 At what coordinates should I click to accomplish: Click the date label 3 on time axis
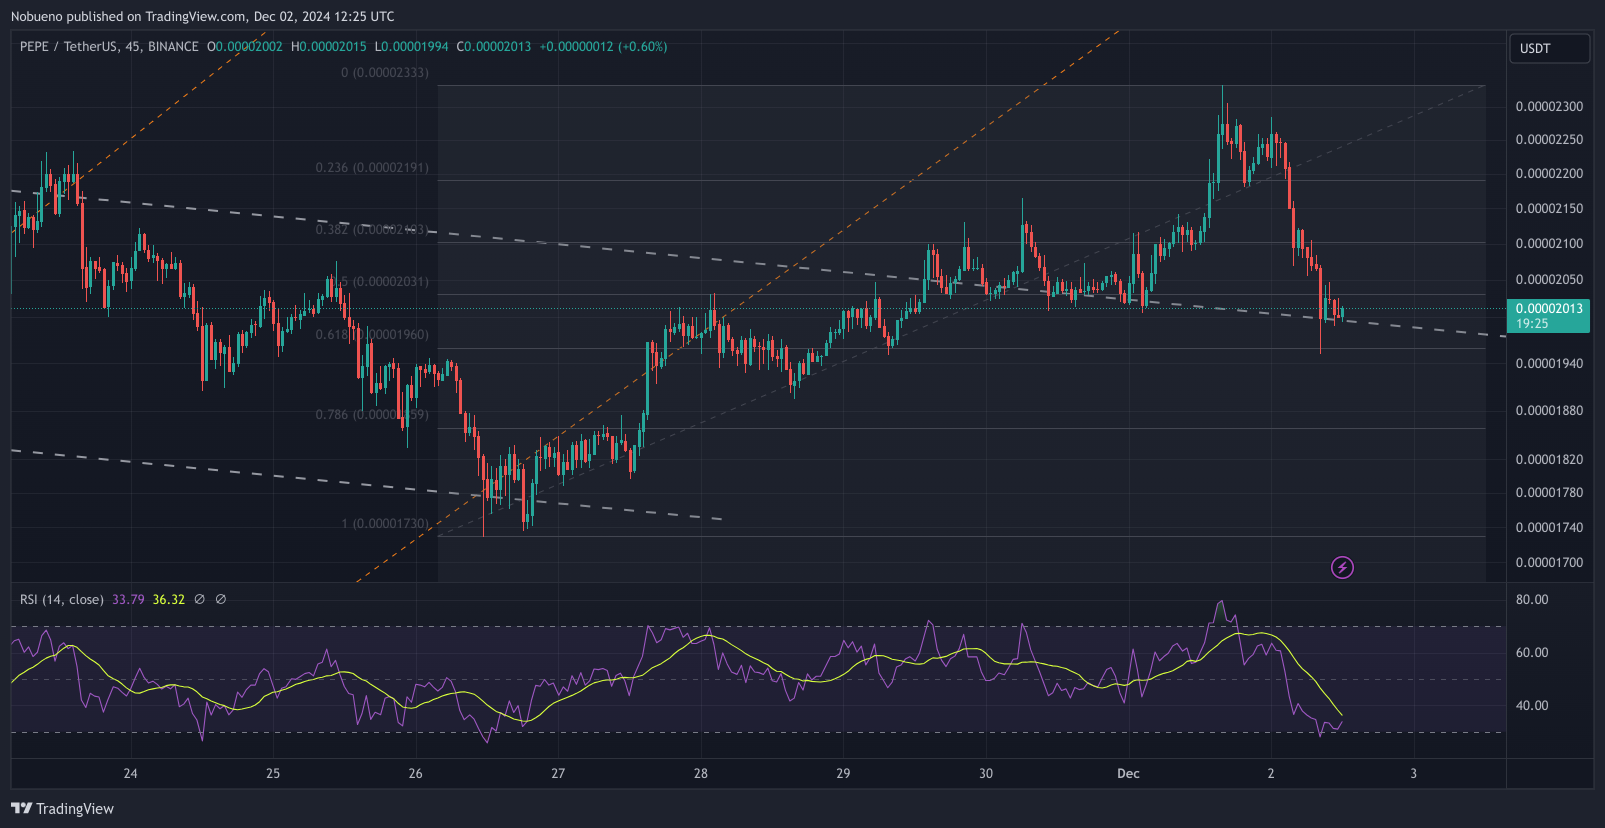pos(1413,773)
